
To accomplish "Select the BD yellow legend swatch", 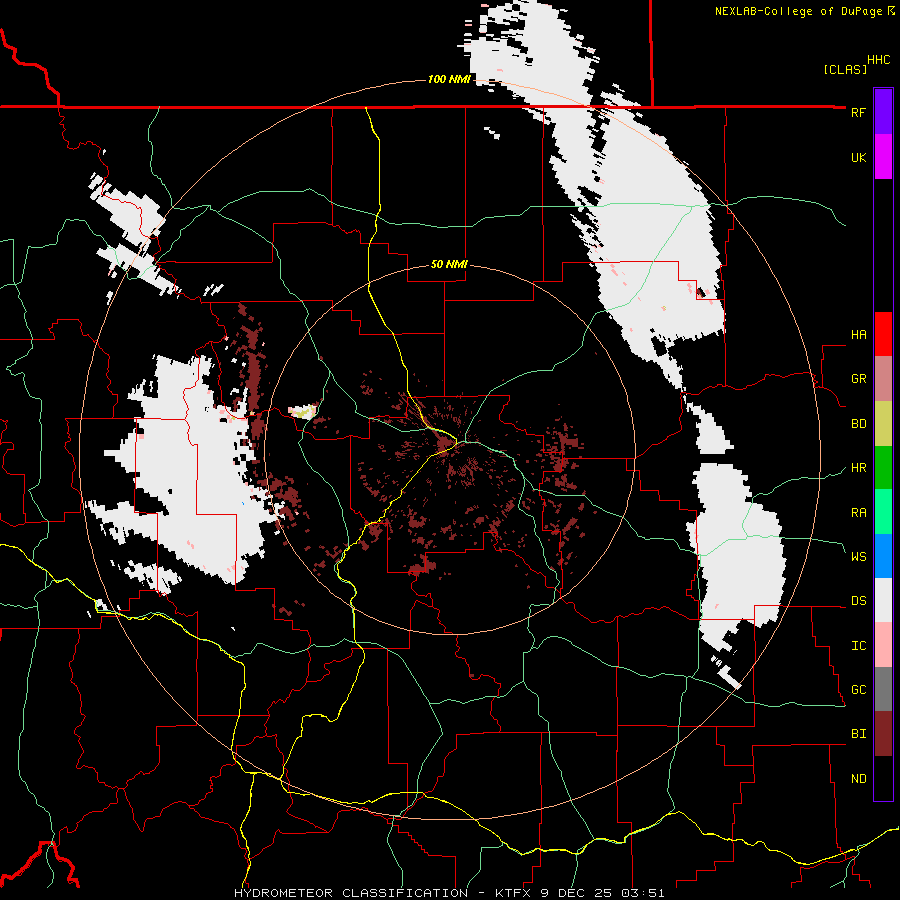I will (x=883, y=424).
